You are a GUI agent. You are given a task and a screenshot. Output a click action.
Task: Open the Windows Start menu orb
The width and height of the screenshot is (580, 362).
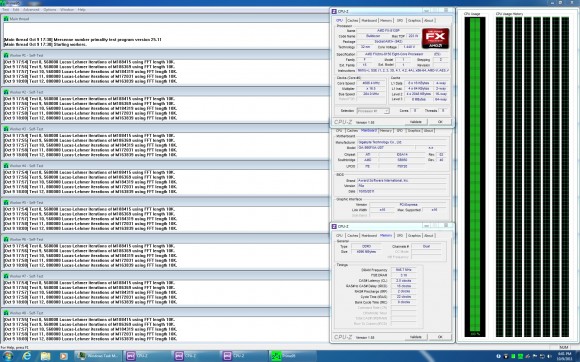pyautogui.click(x=7, y=356)
